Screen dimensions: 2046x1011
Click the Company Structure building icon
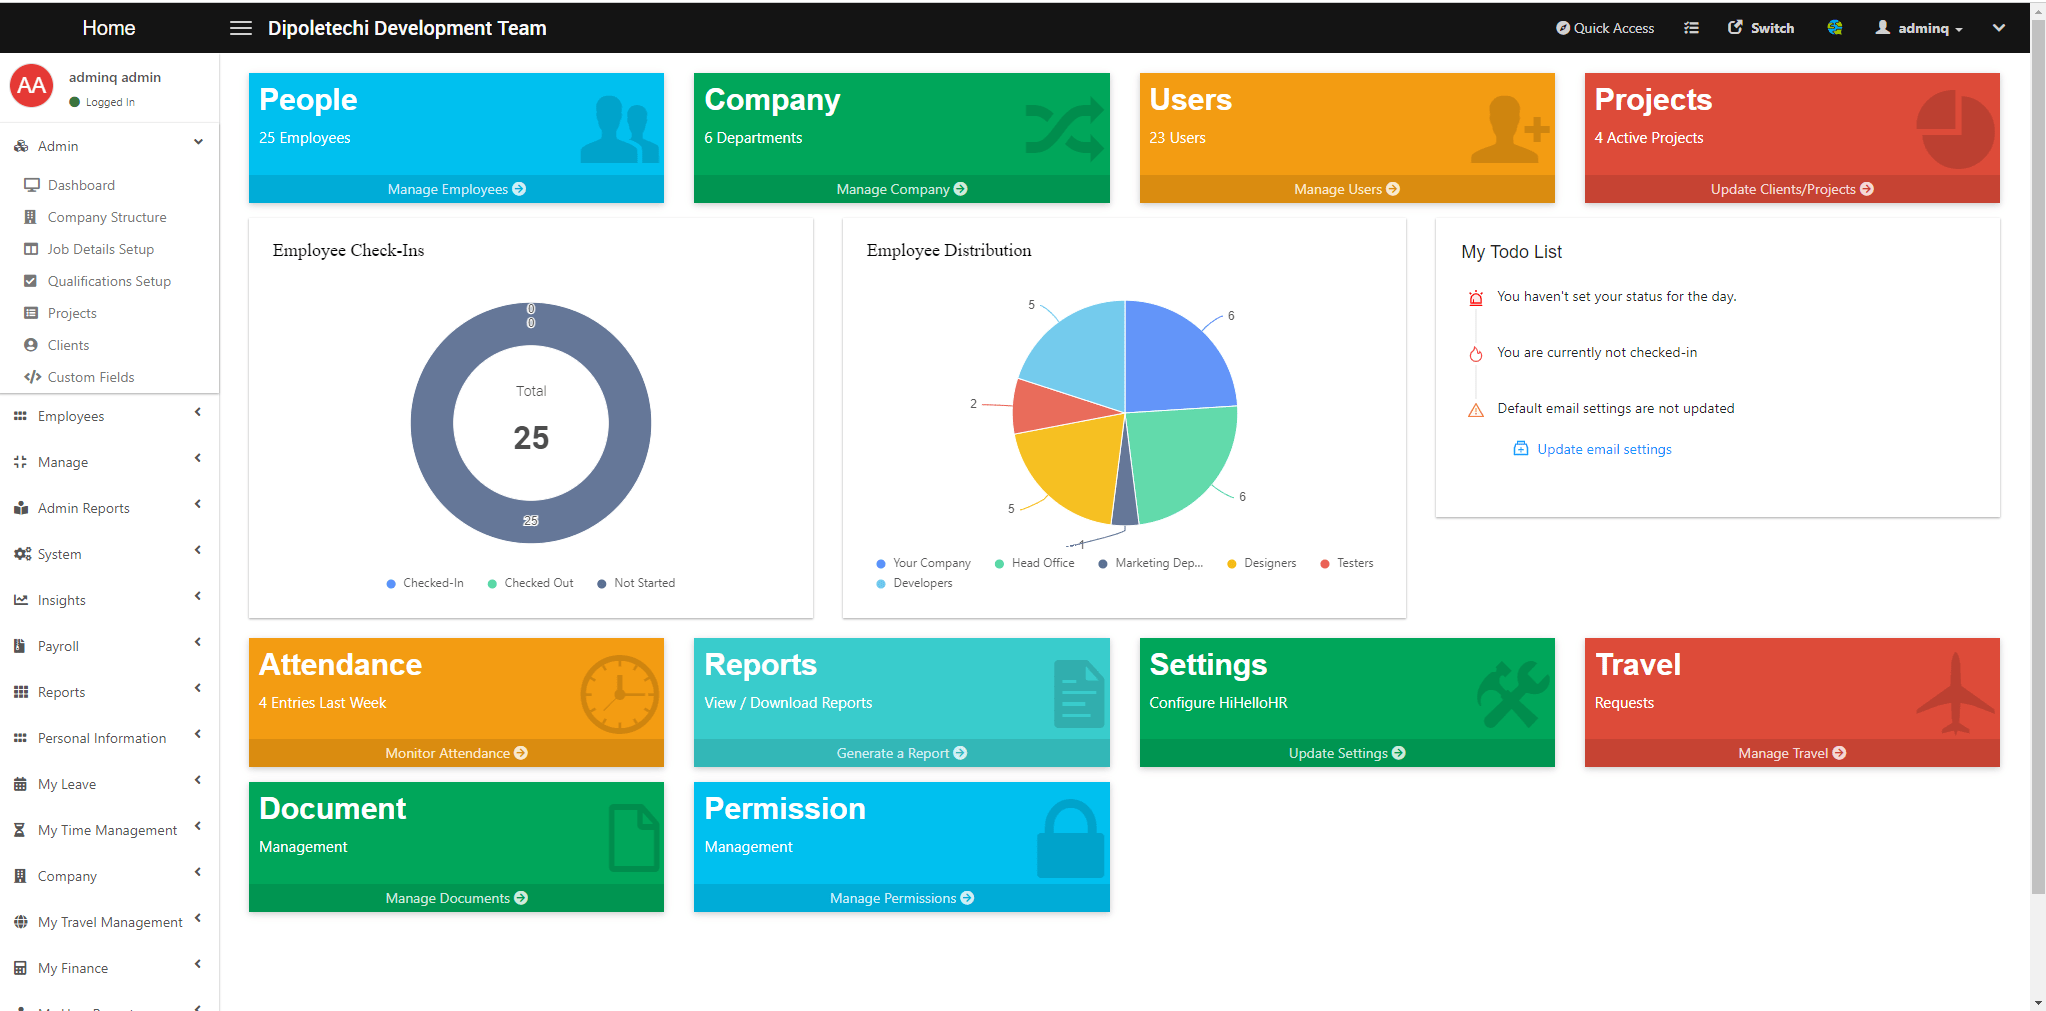click(x=31, y=217)
